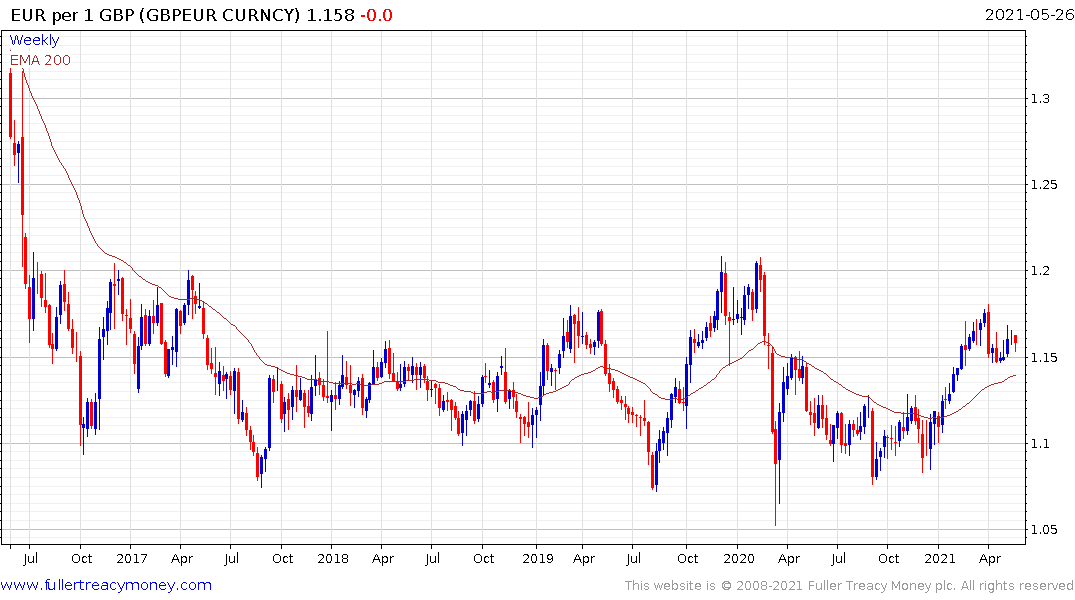This screenshot has height=600, width=1075.
Task: Click the 1.25 price axis label
Action: [1044, 184]
